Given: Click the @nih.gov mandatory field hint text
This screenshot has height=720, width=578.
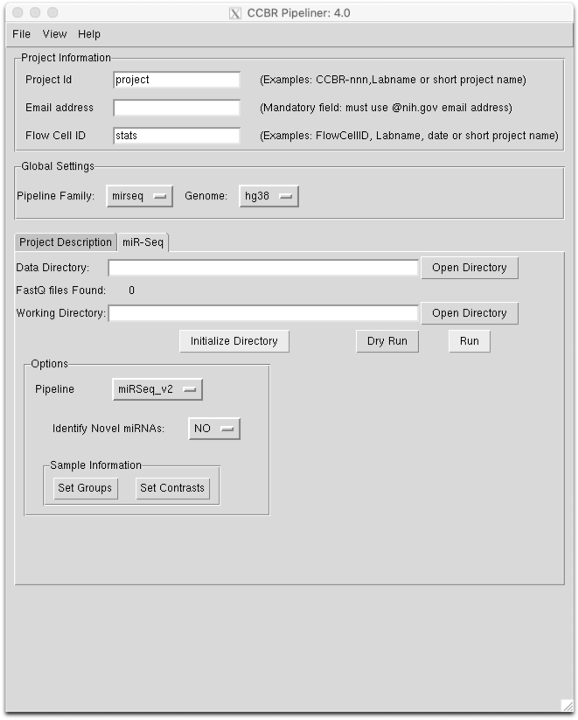Looking at the screenshot, I should [386, 107].
